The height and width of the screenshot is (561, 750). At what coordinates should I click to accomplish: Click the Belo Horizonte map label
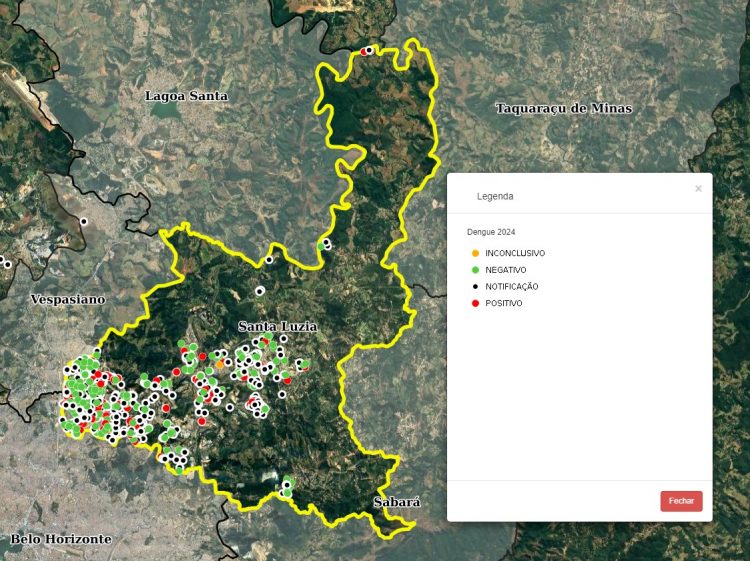(x=61, y=539)
